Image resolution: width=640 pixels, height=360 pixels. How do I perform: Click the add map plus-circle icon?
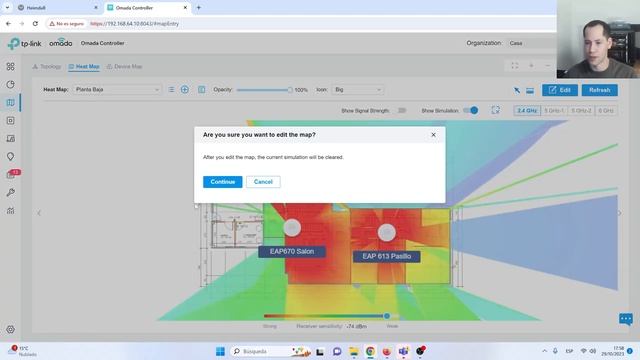click(x=184, y=89)
